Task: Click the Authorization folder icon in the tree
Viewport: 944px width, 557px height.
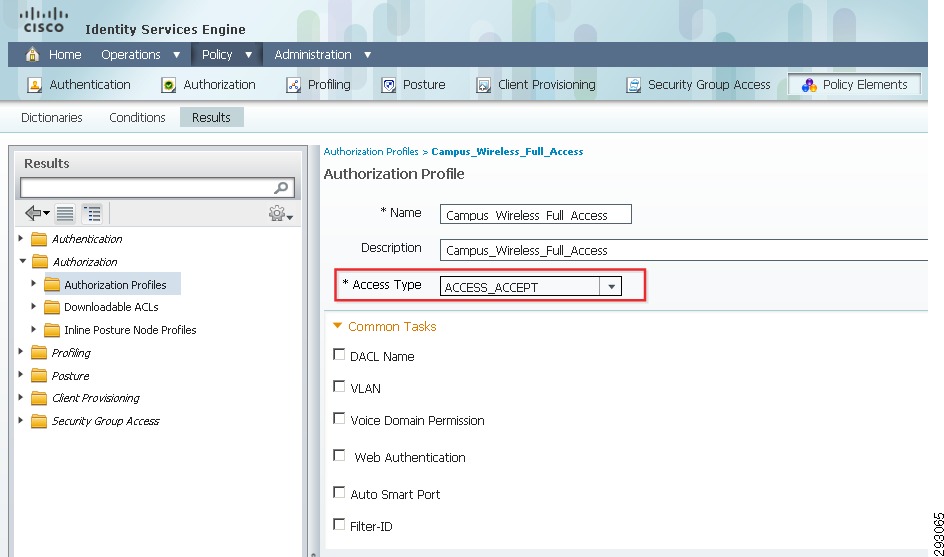Action: click(x=40, y=262)
